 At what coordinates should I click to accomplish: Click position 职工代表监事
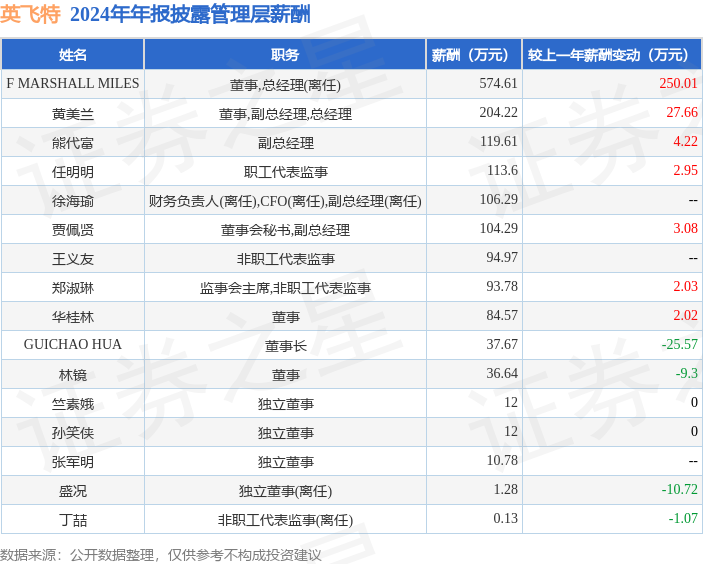pos(285,172)
